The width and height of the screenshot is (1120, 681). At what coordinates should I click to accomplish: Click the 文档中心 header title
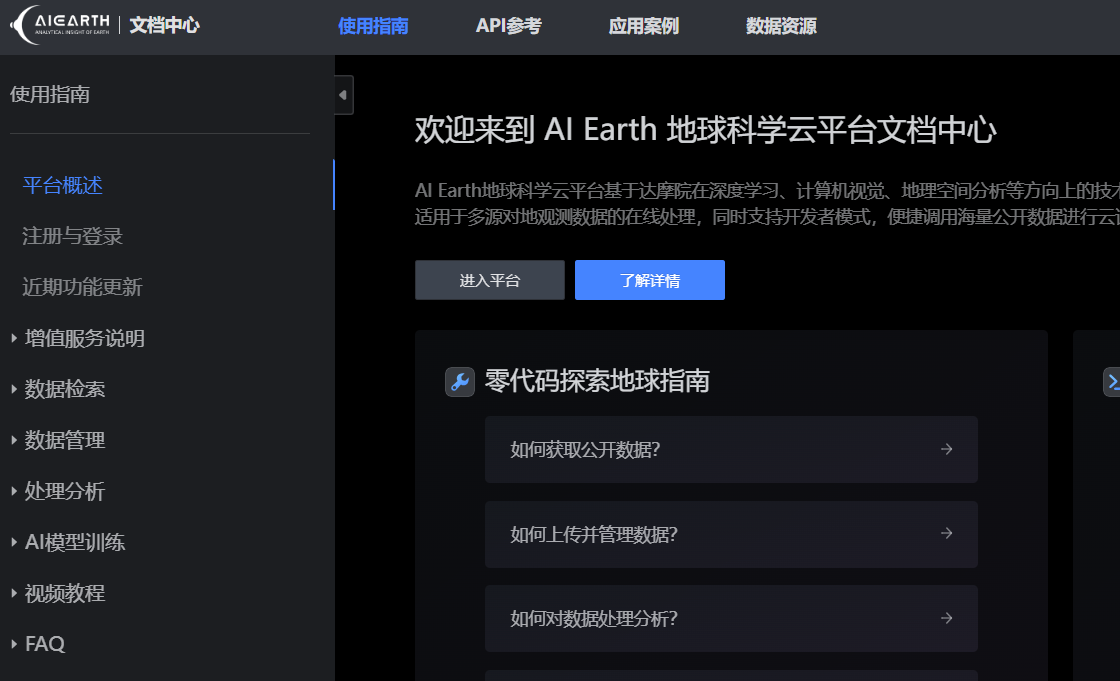click(x=164, y=25)
